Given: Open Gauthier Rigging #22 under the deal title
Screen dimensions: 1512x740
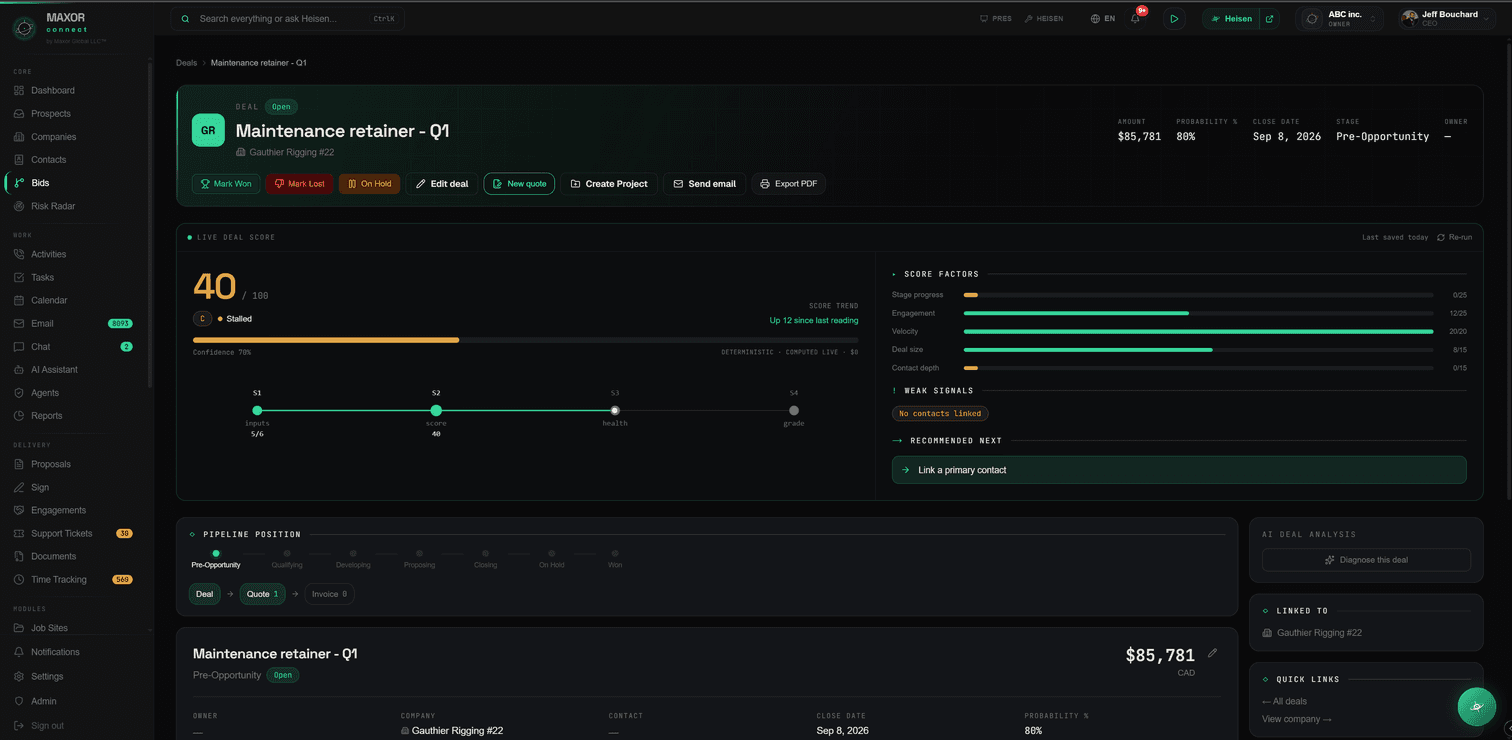Looking at the screenshot, I should point(285,152).
